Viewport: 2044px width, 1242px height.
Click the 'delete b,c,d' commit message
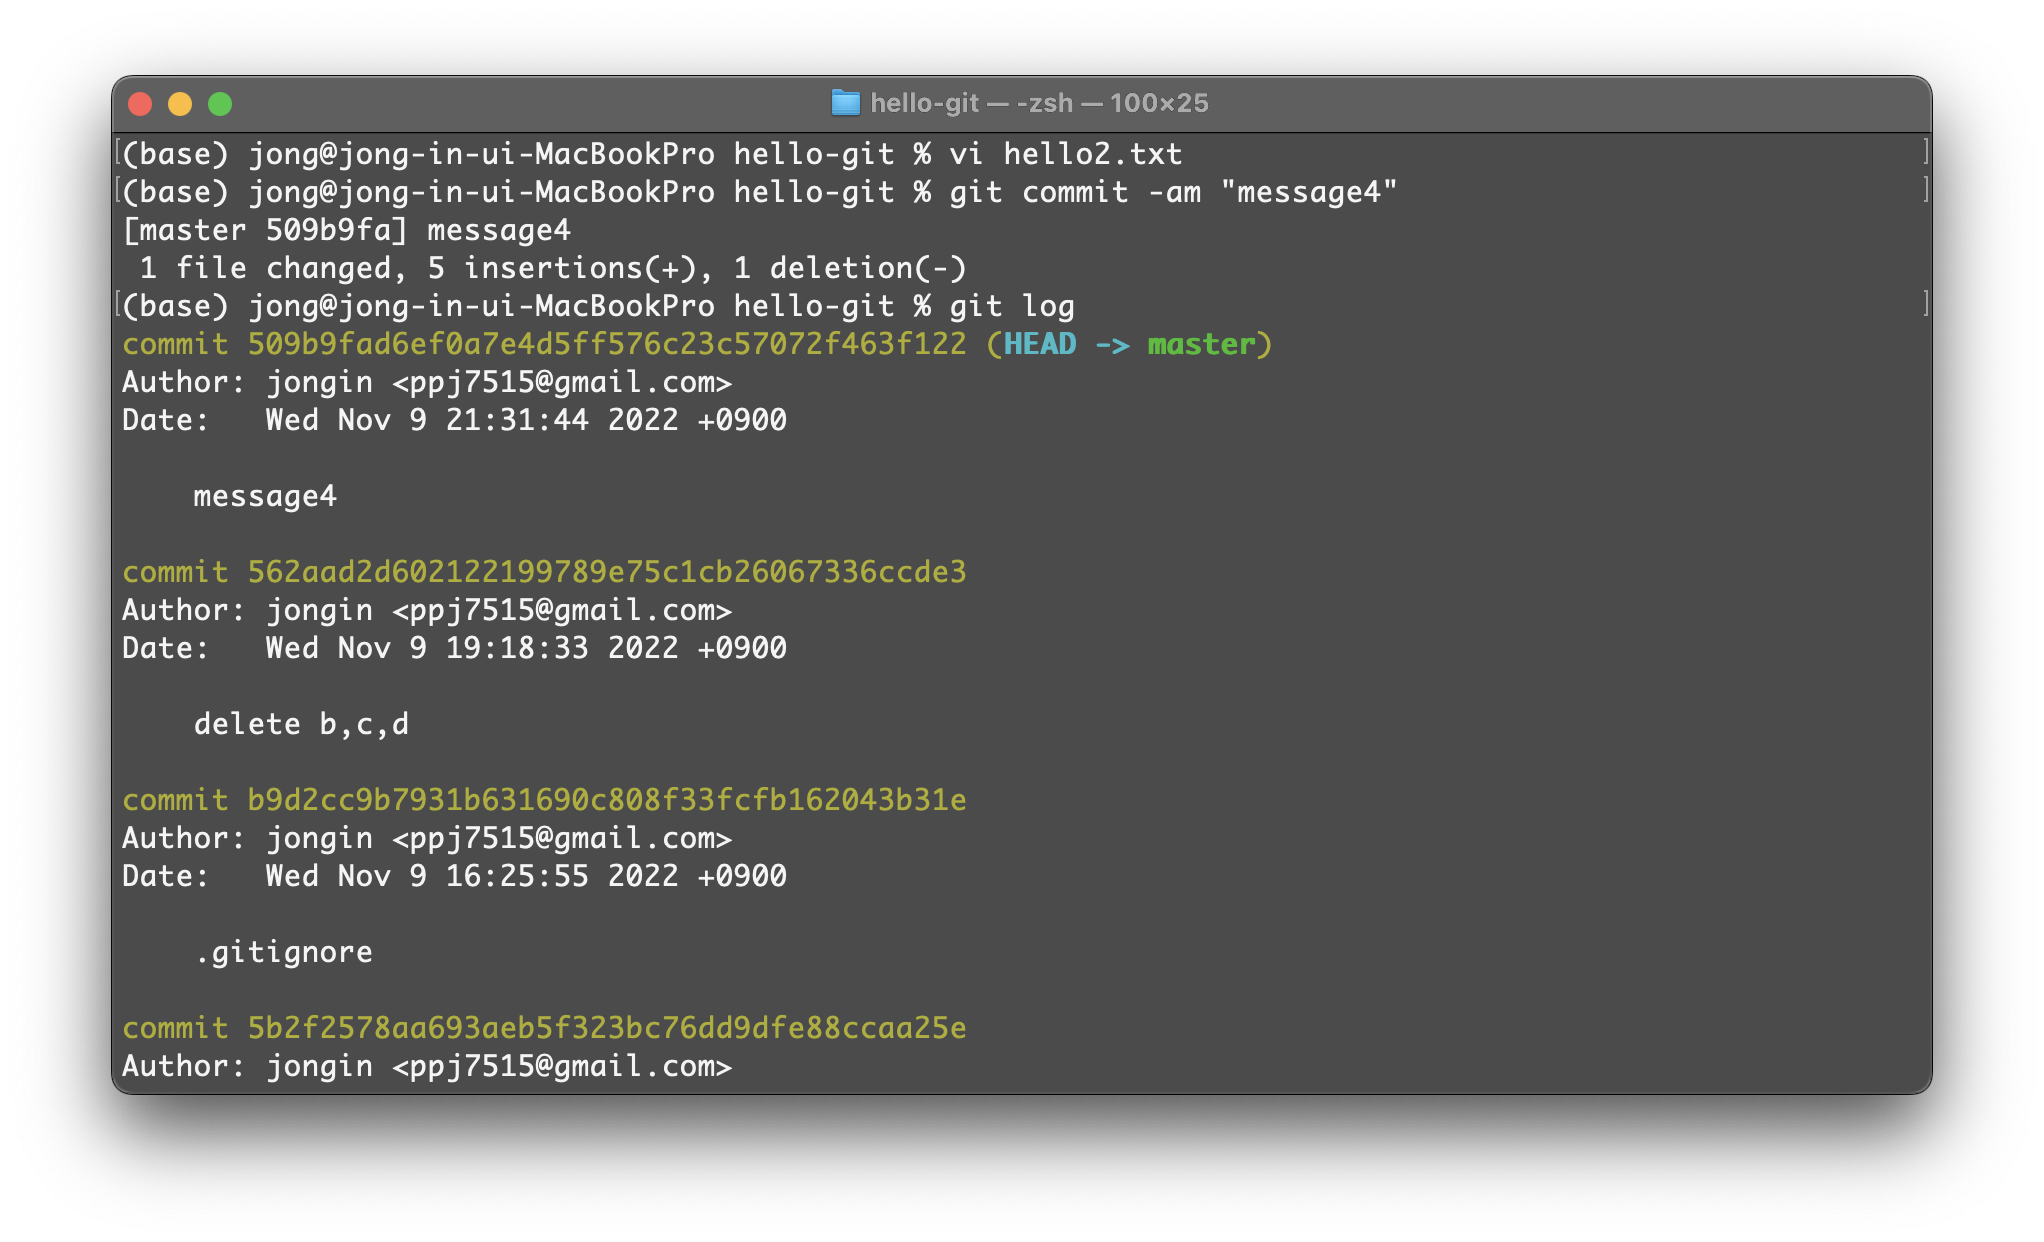click(x=301, y=724)
